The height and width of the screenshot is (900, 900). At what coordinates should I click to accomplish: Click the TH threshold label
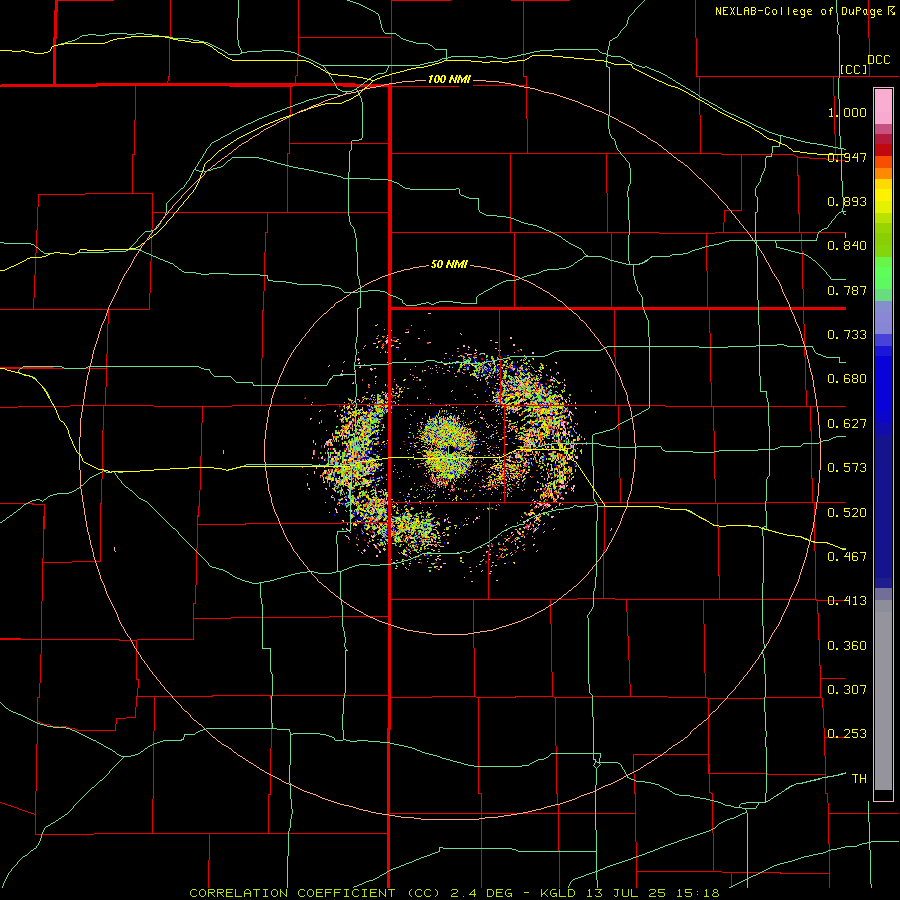[x=859, y=779]
